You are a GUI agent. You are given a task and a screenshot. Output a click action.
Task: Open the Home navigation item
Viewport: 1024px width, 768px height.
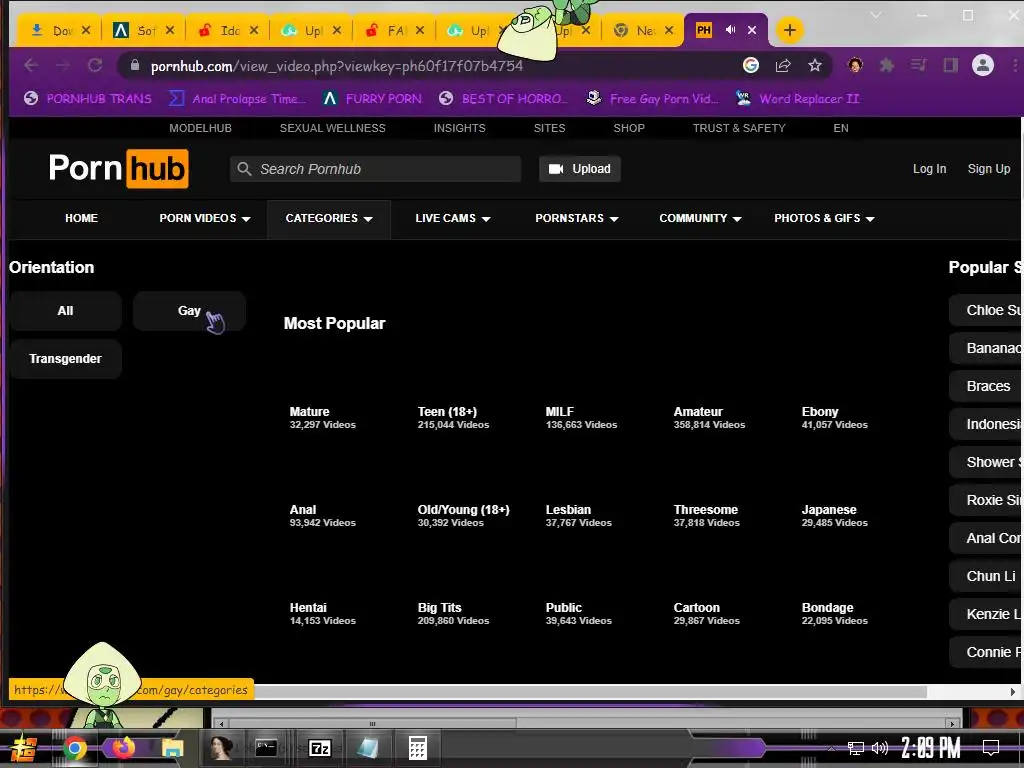pyautogui.click(x=82, y=218)
